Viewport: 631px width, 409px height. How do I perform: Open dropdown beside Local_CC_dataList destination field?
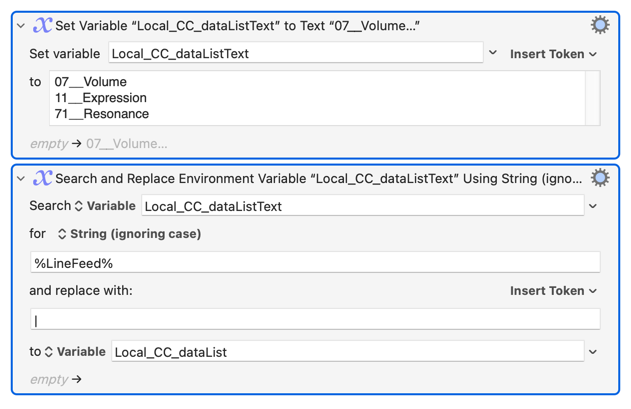pyautogui.click(x=593, y=352)
